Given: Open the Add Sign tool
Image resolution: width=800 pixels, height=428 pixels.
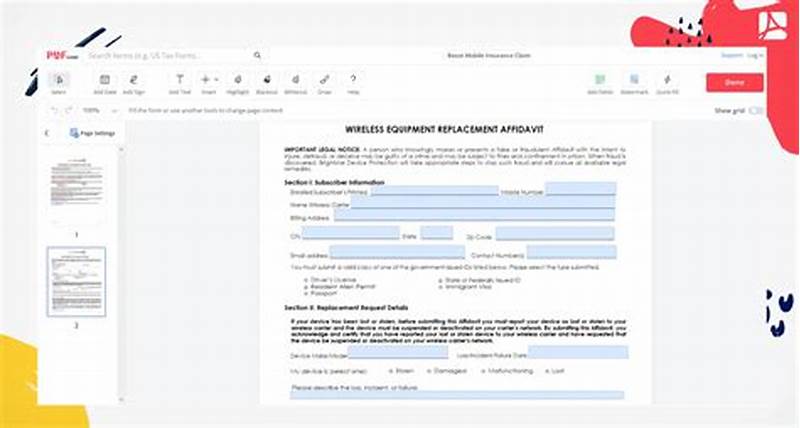Looking at the screenshot, I should 134,84.
